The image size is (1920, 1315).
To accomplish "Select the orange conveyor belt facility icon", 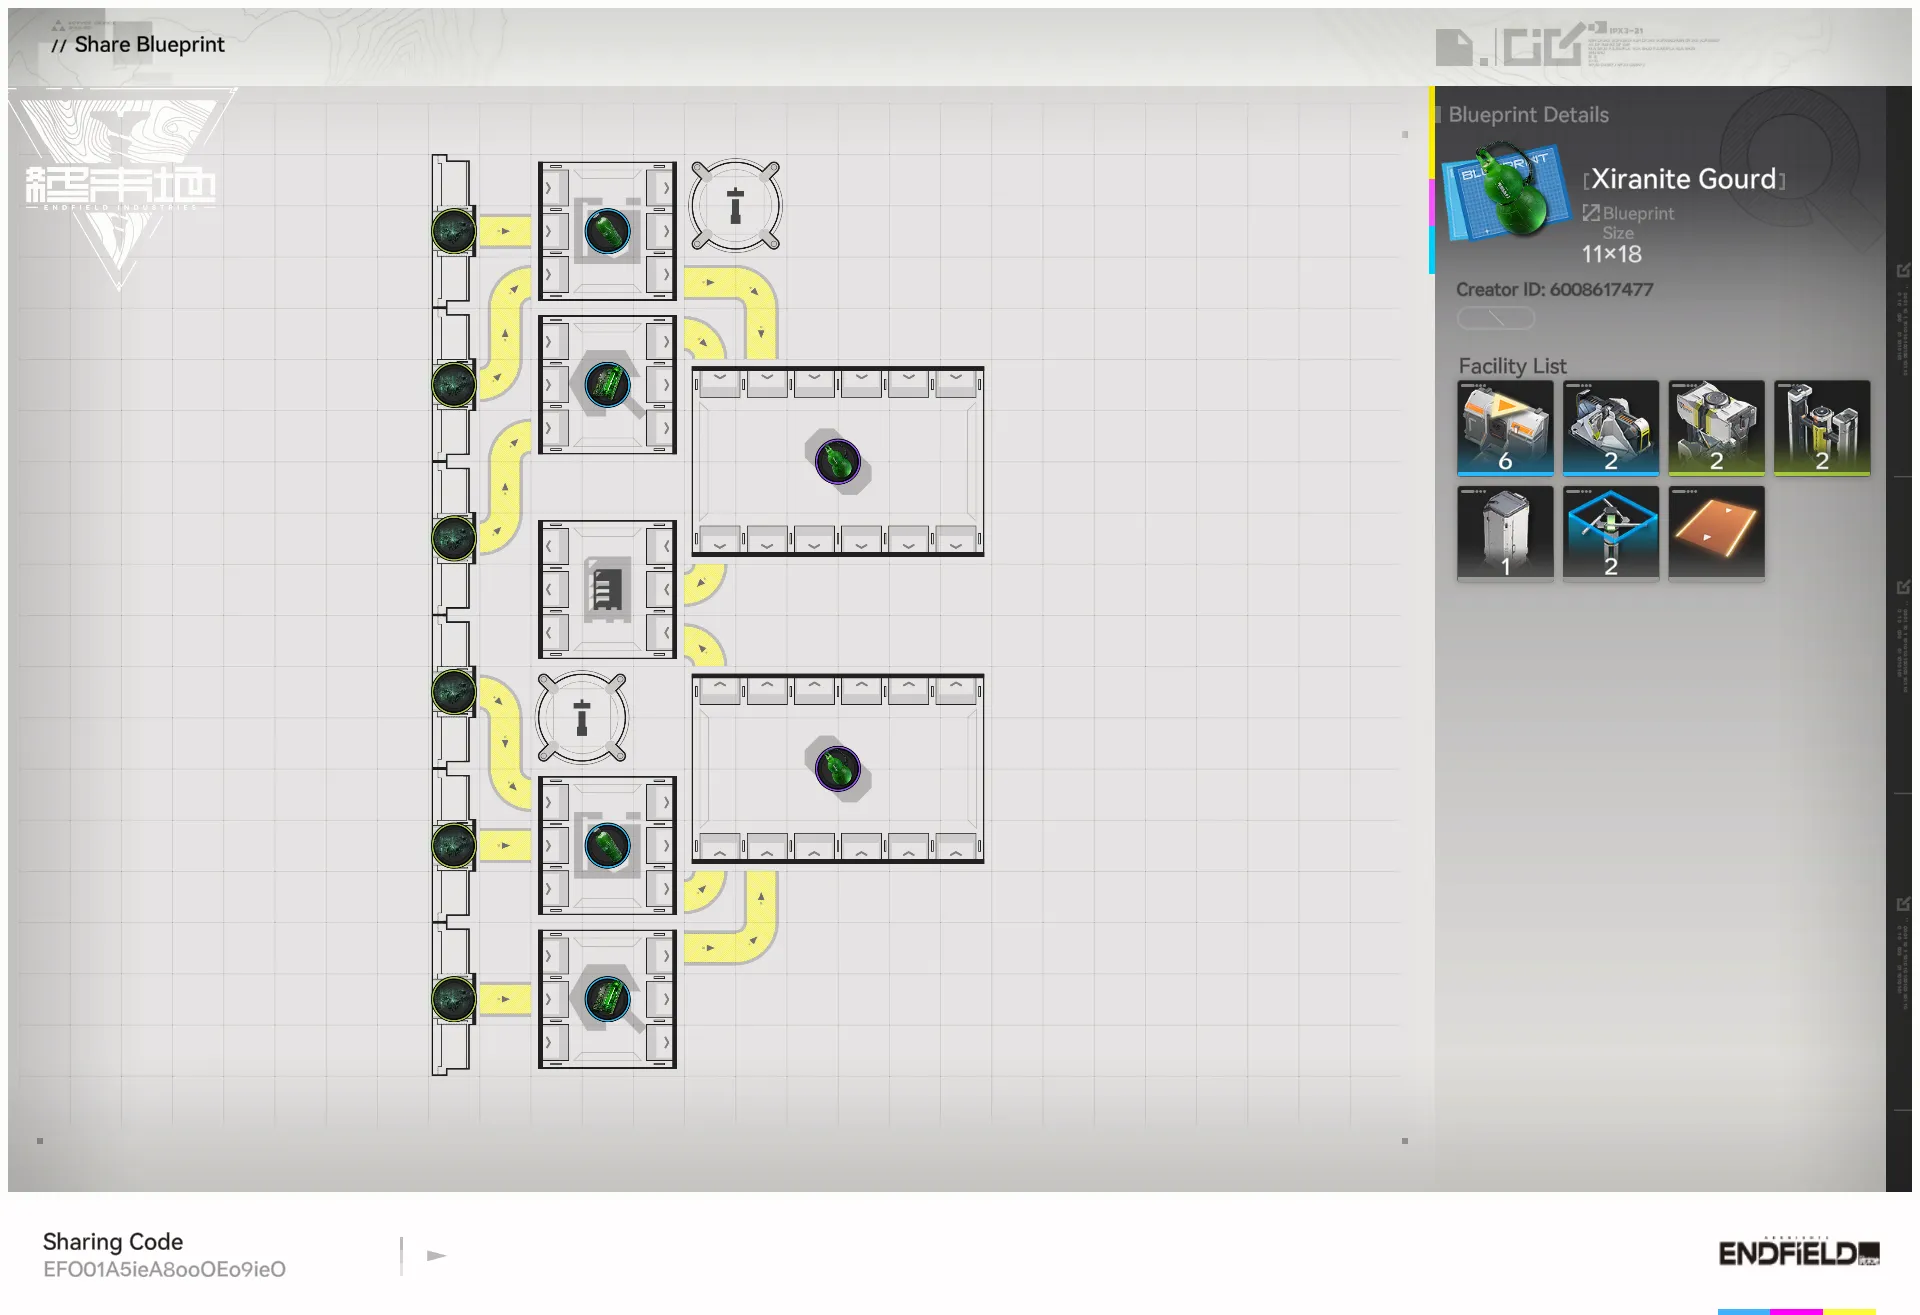I will 1716,532.
